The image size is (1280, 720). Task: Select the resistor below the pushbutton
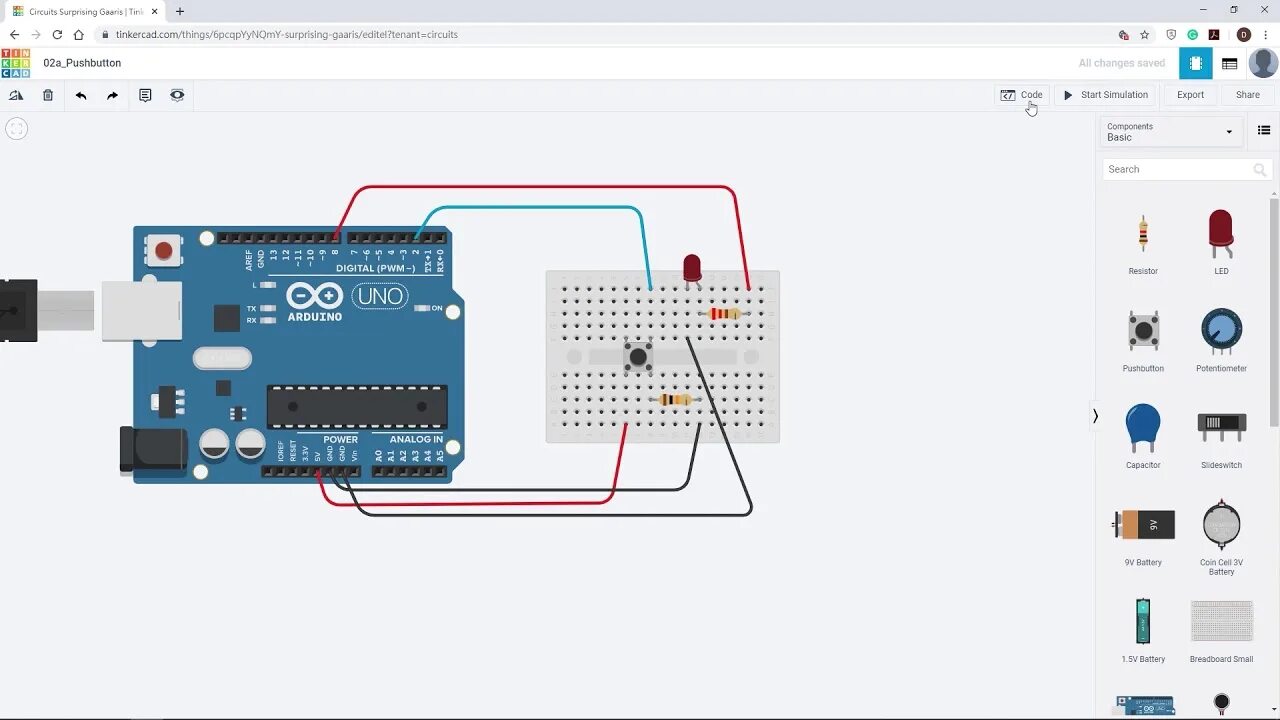[675, 400]
